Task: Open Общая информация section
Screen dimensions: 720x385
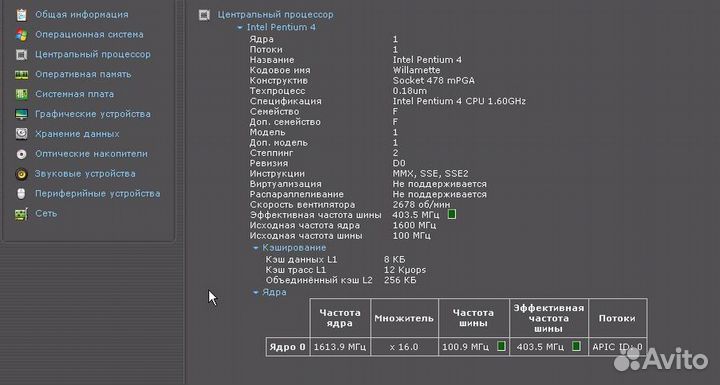Action: pyautogui.click(x=82, y=15)
